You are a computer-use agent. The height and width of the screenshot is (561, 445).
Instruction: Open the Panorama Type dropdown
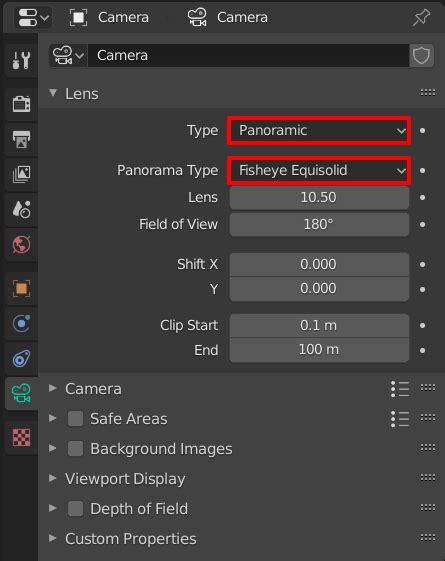pos(319,170)
